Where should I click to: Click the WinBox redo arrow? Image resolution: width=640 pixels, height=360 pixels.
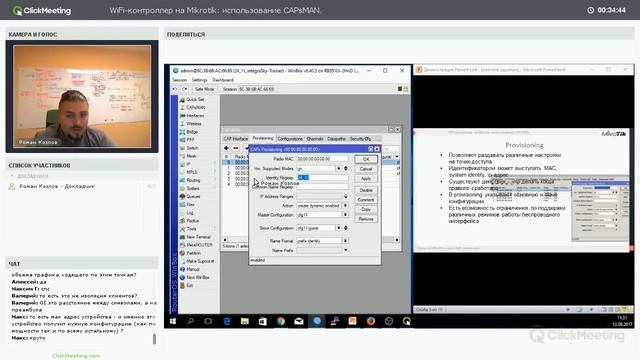pos(184,89)
